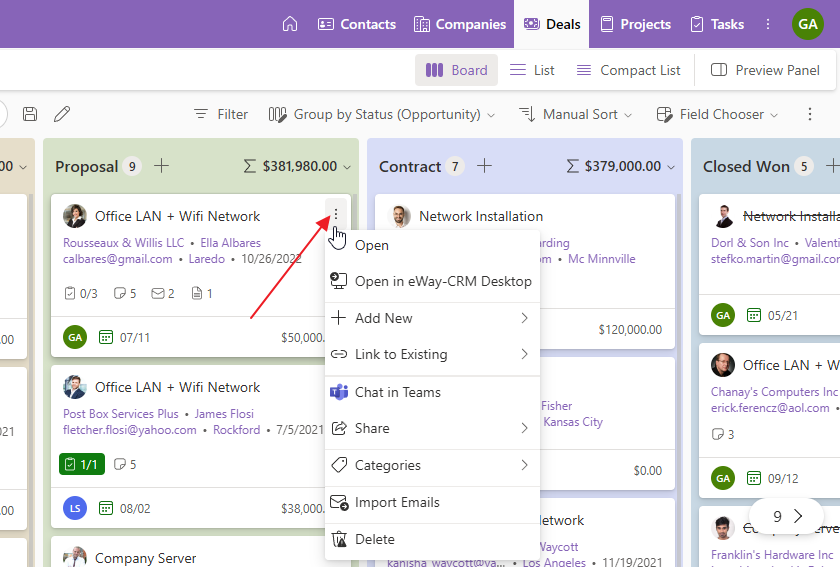The image size is (840, 567).
Task: Click fletcher.flosi@yahoo.com email link
Action: pyautogui.click(x=130, y=430)
